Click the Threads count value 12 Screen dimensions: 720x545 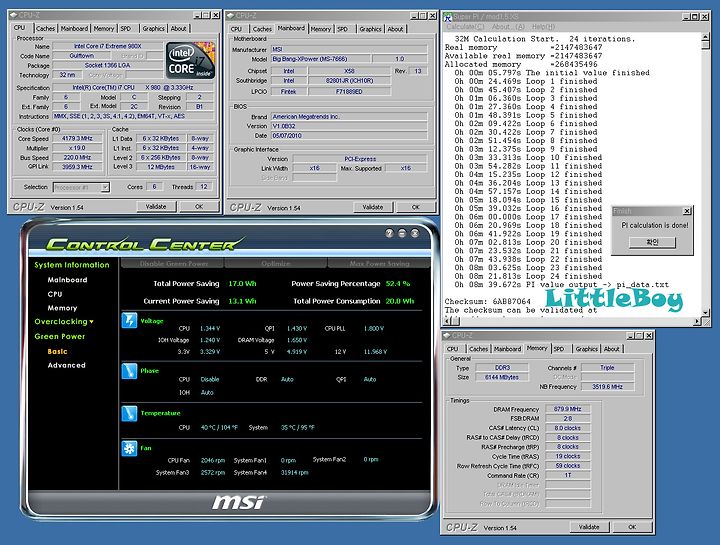tap(203, 186)
